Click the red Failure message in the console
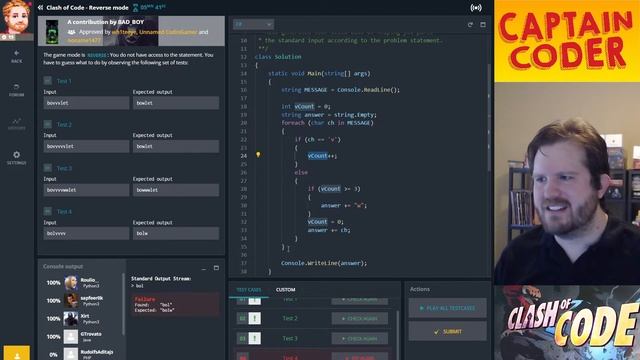 point(175,304)
